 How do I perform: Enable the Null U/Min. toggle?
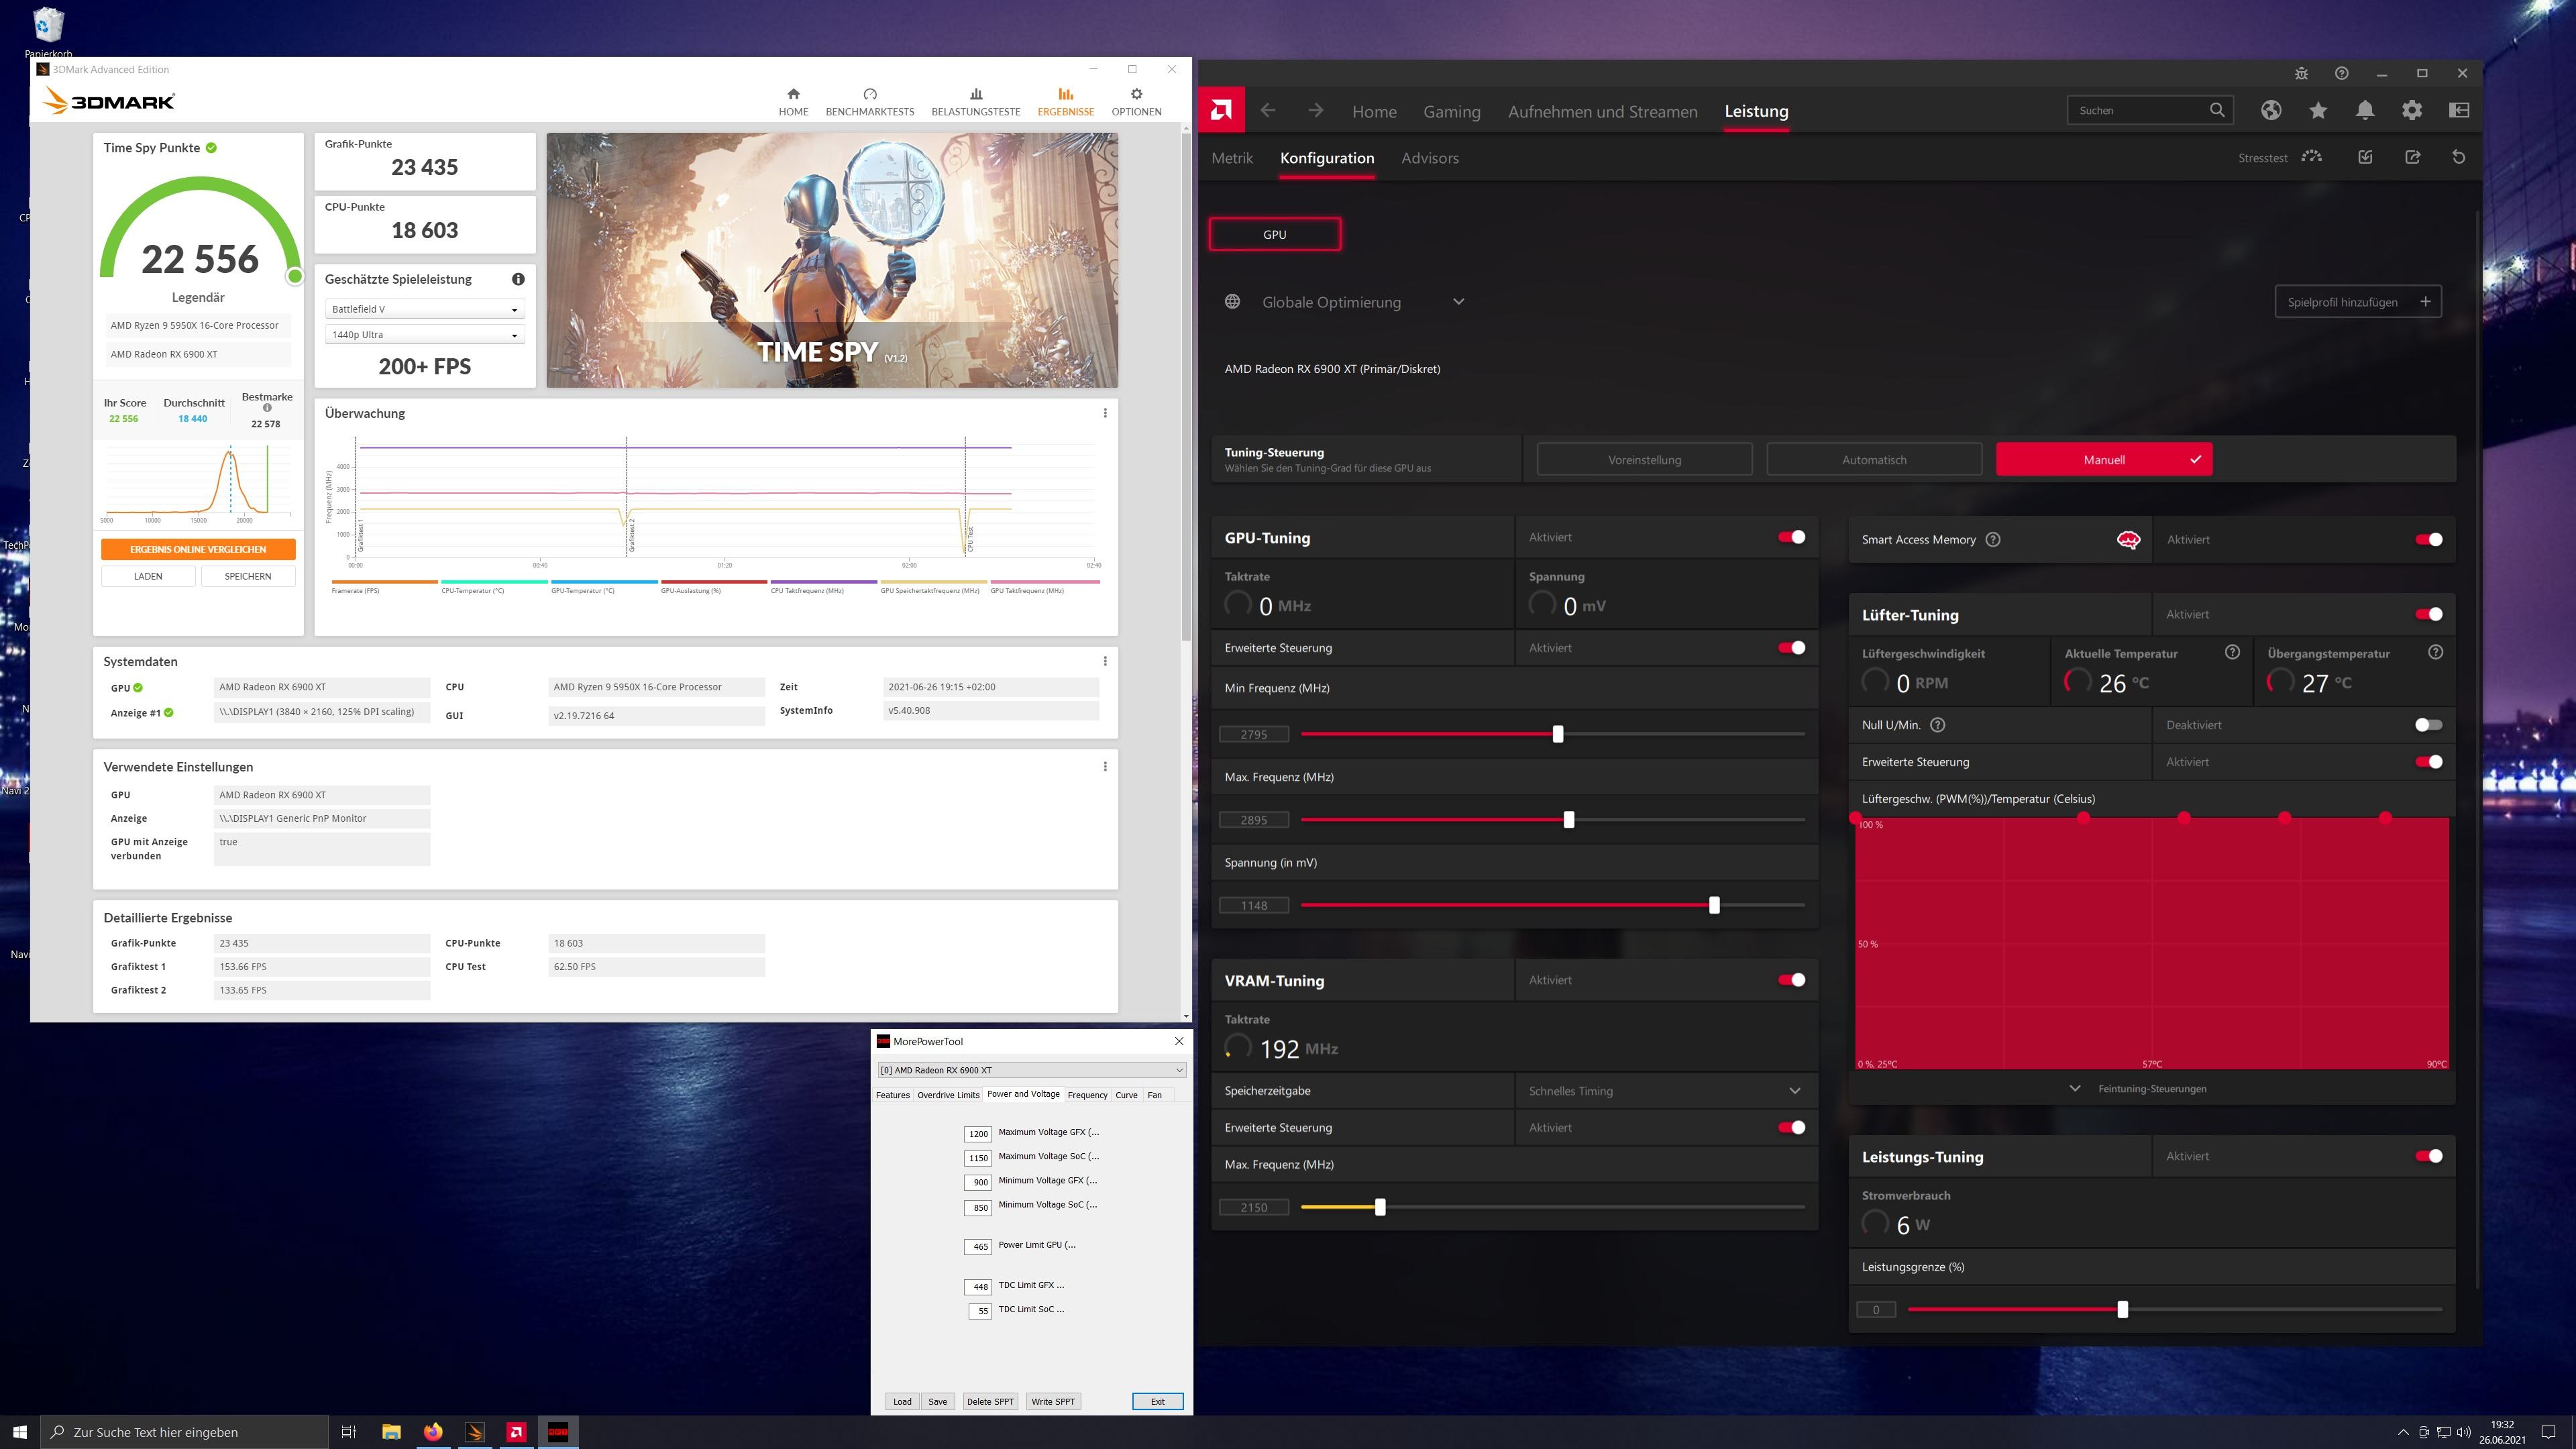point(2428,725)
